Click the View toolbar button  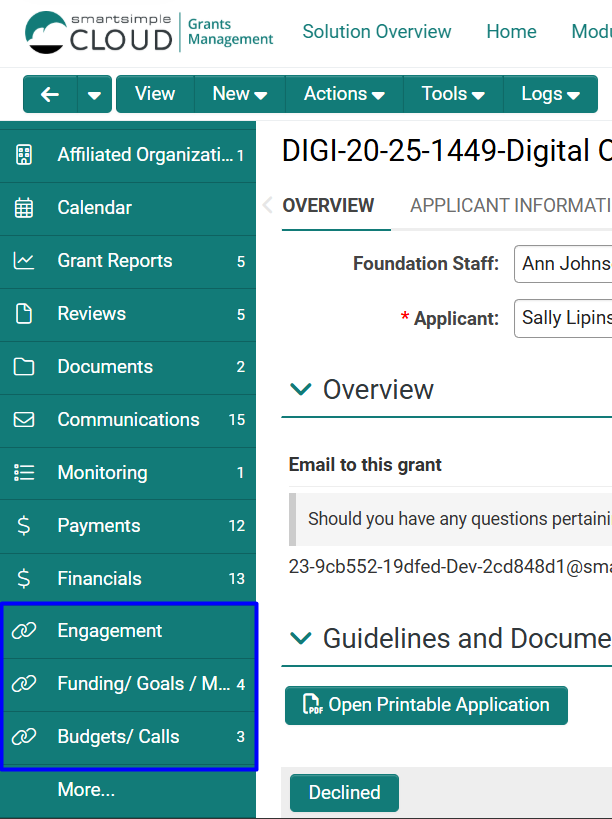155,94
